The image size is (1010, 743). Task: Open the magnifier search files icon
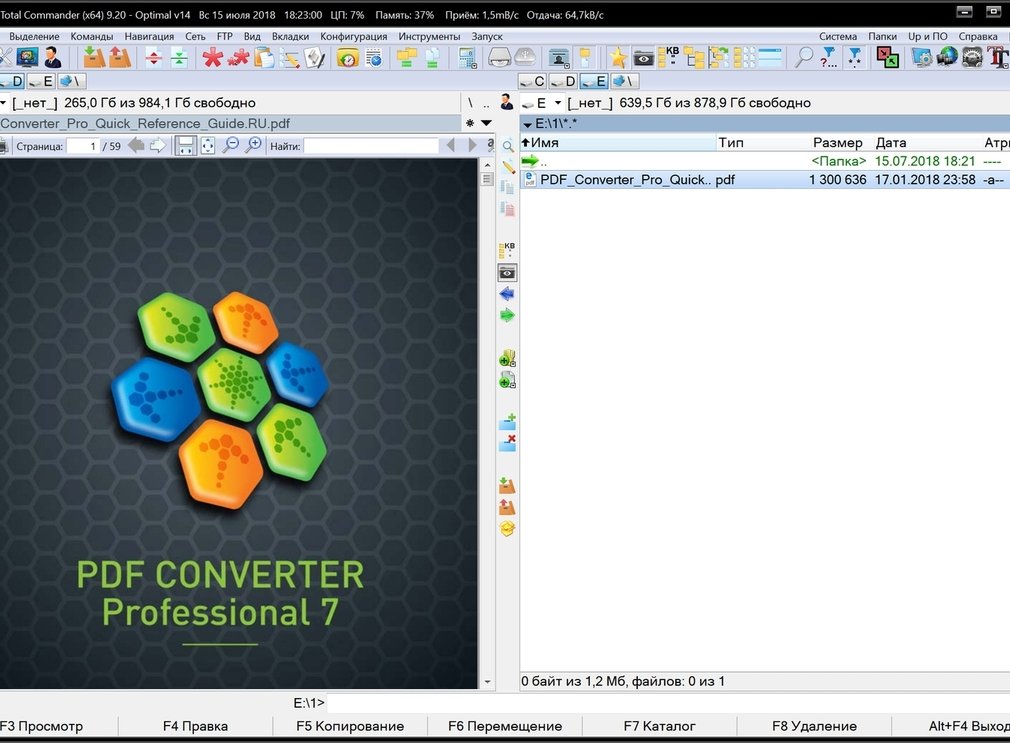(x=803, y=57)
